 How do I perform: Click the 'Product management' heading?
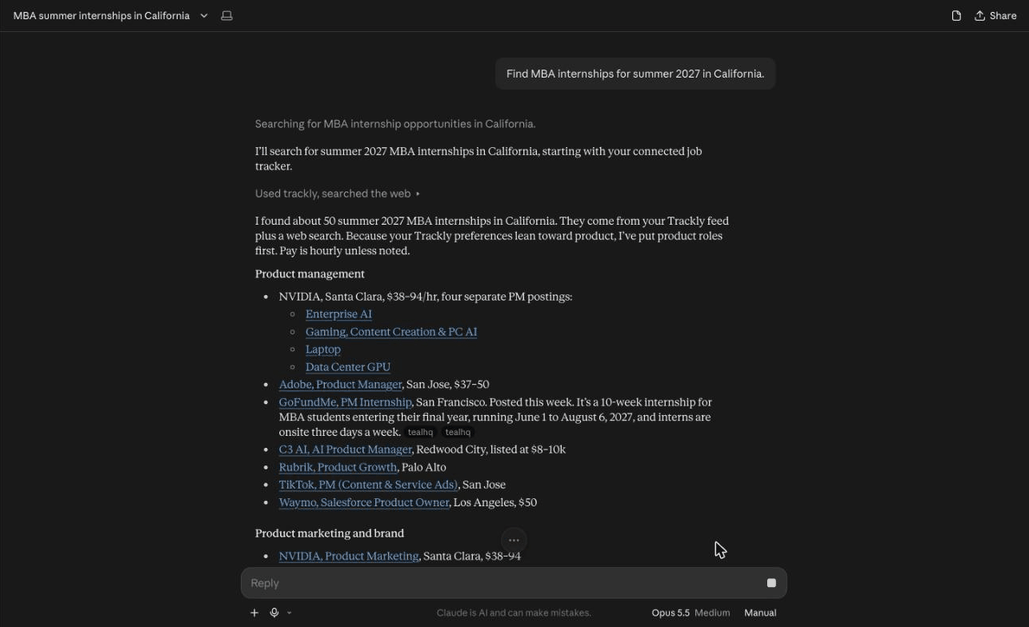click(x=310, y=274)
